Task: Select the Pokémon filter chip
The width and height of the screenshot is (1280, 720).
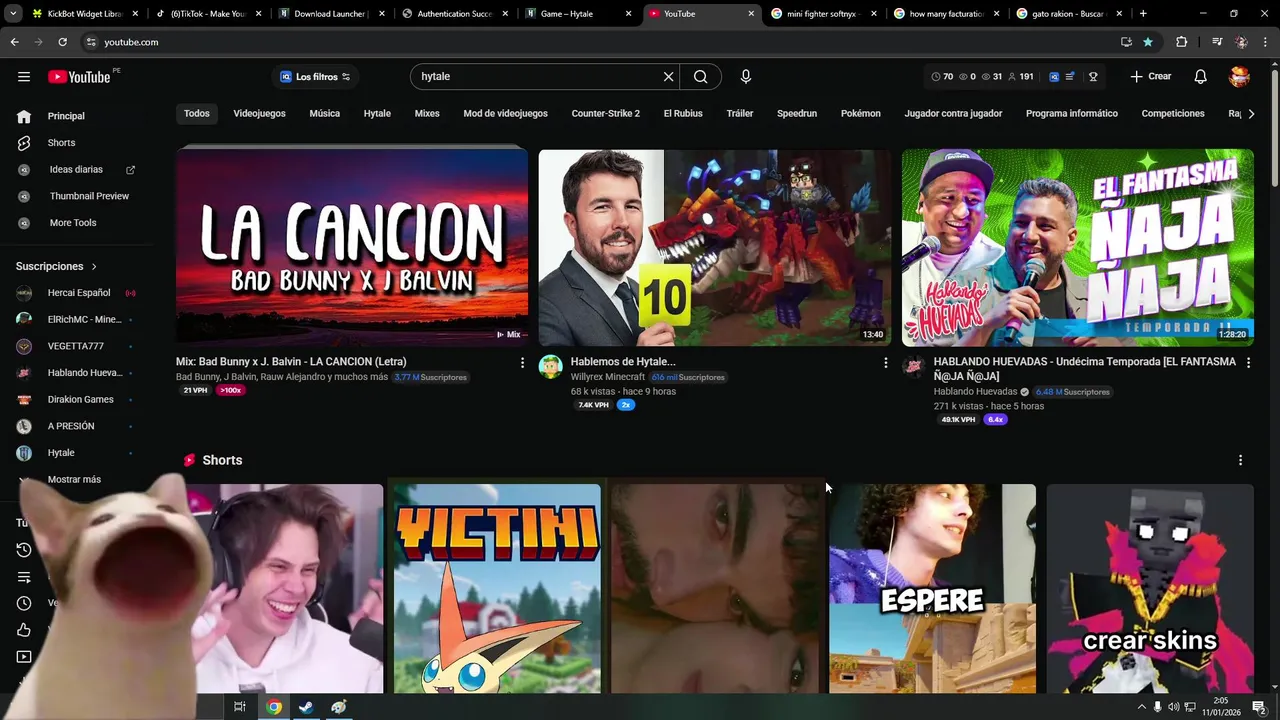Action: [x=861, y=114]
